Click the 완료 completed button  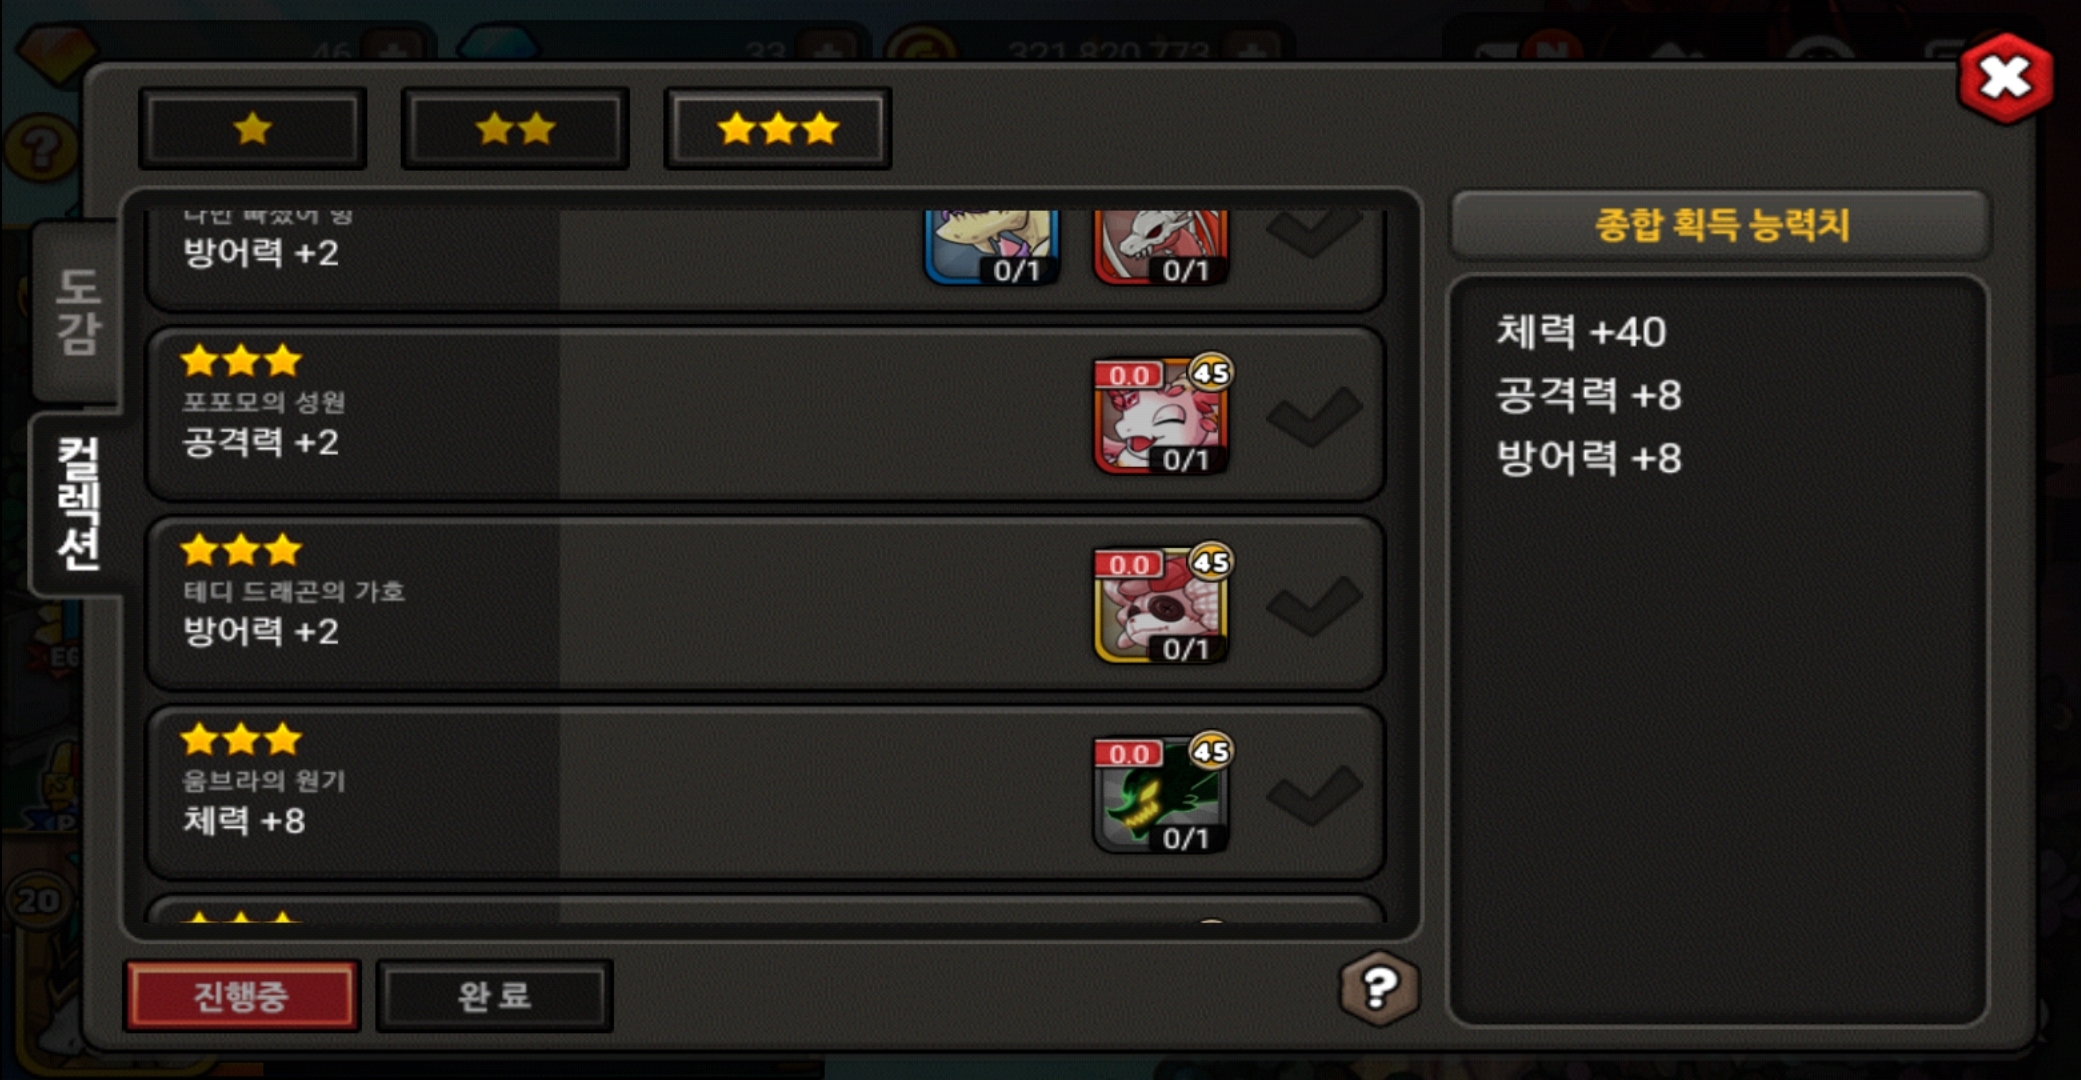point(494,995)
